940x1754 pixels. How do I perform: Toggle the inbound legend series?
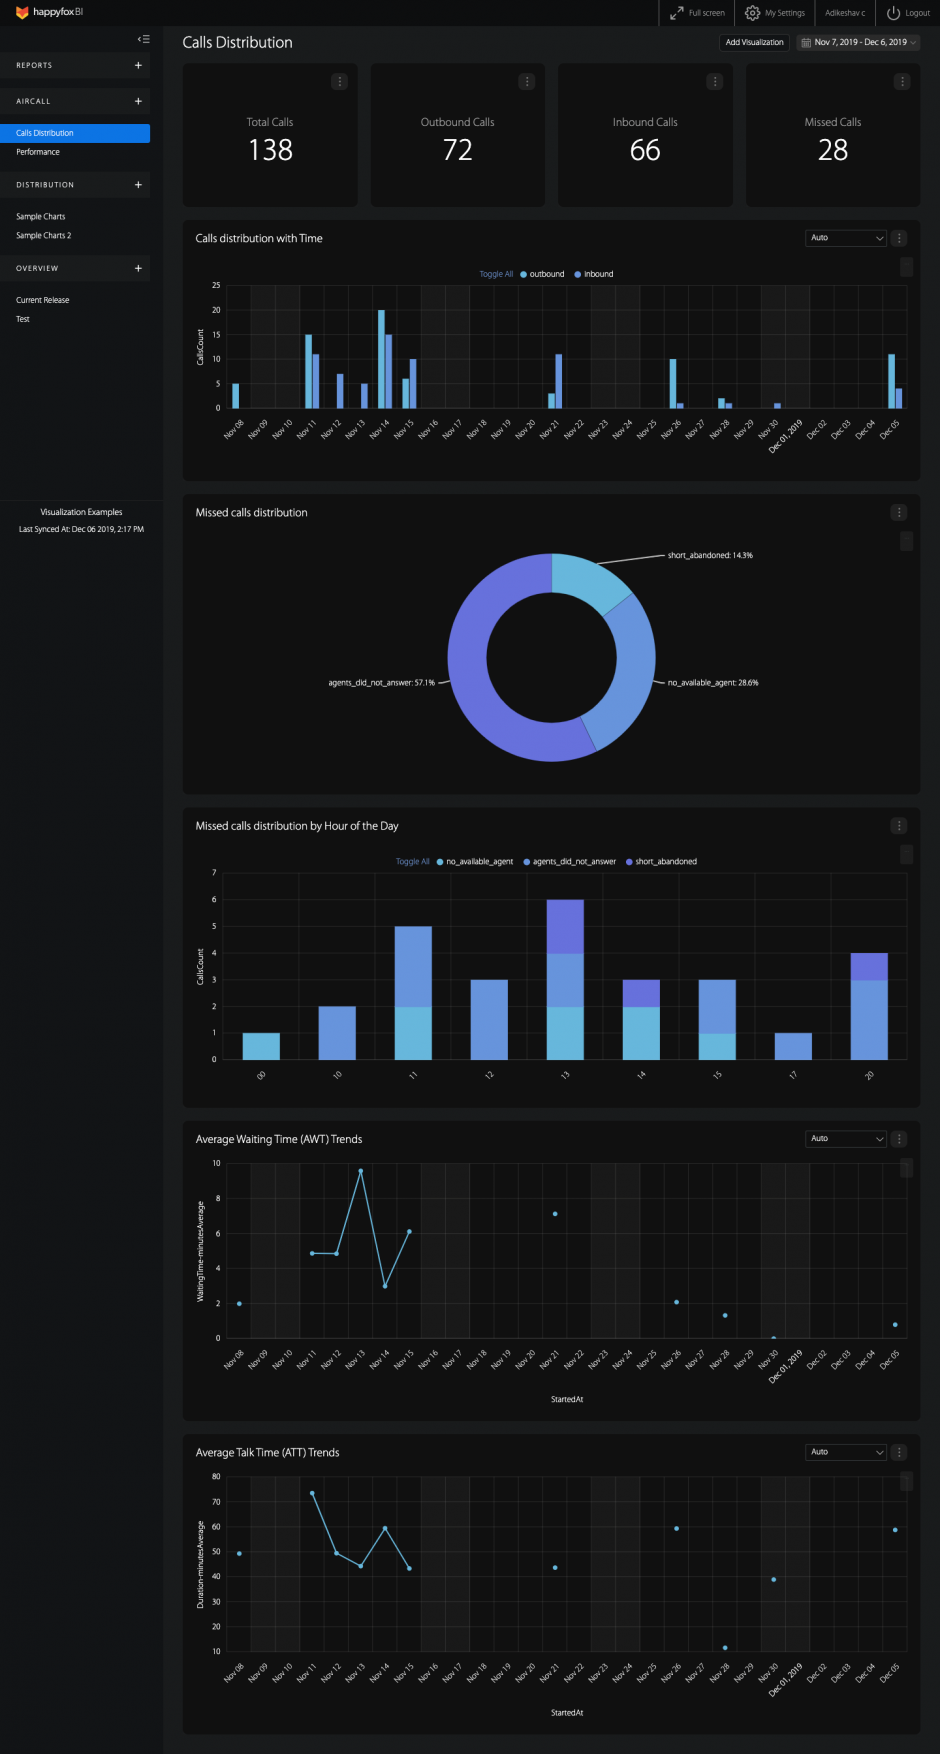[x=598, y=274]
